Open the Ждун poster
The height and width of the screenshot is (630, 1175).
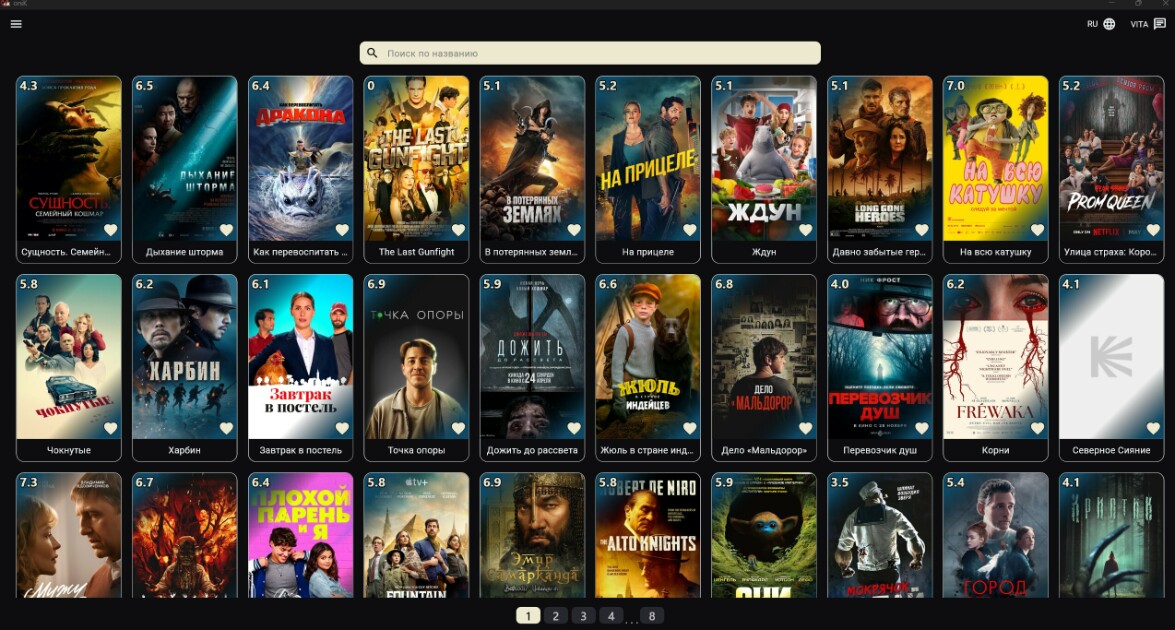click(764, 158)
